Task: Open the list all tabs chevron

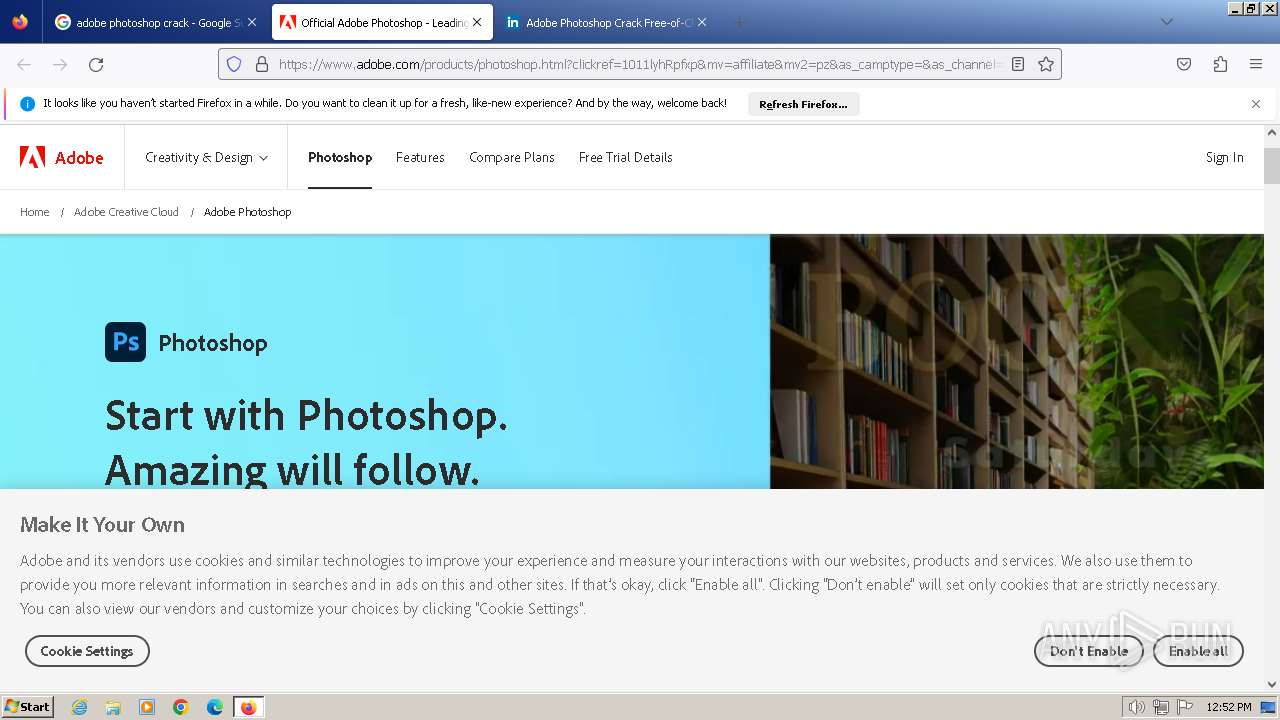Action: (x=1166, y=22)
